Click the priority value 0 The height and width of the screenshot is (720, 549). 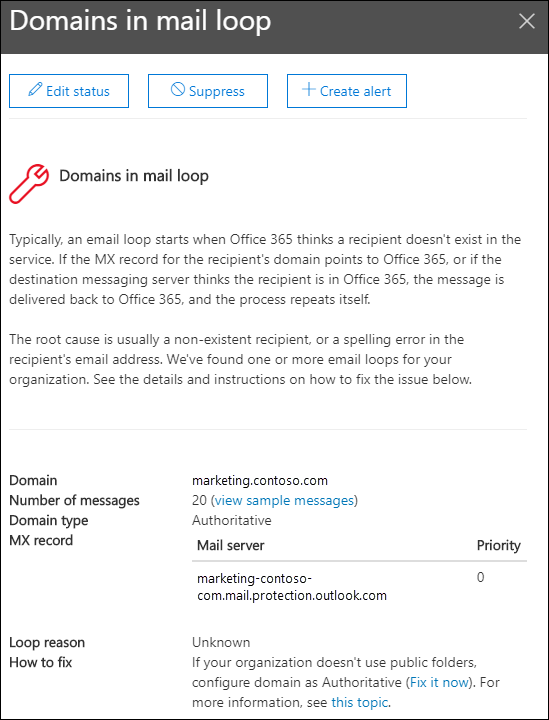(x=480, y=577)
